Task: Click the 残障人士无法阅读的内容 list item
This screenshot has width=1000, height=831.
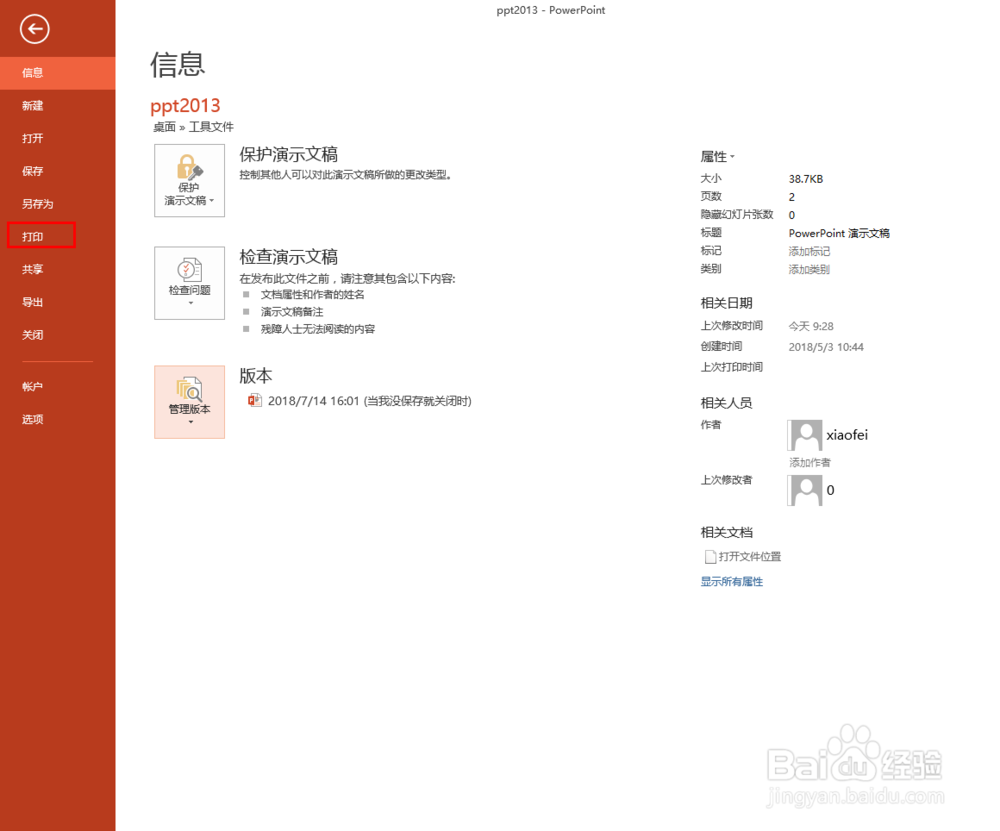Action: tap(318, 329)
